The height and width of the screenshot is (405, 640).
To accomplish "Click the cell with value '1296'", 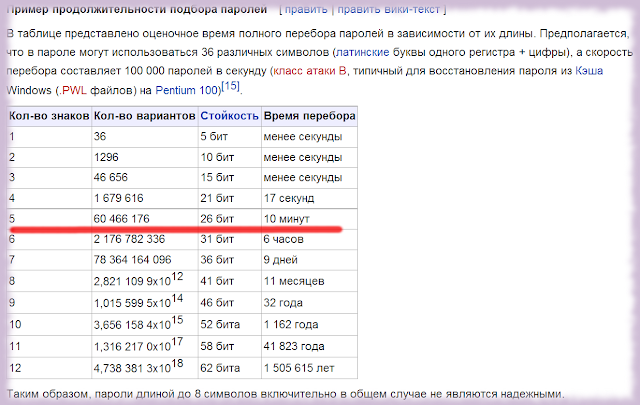I will [x=144, y=157].
